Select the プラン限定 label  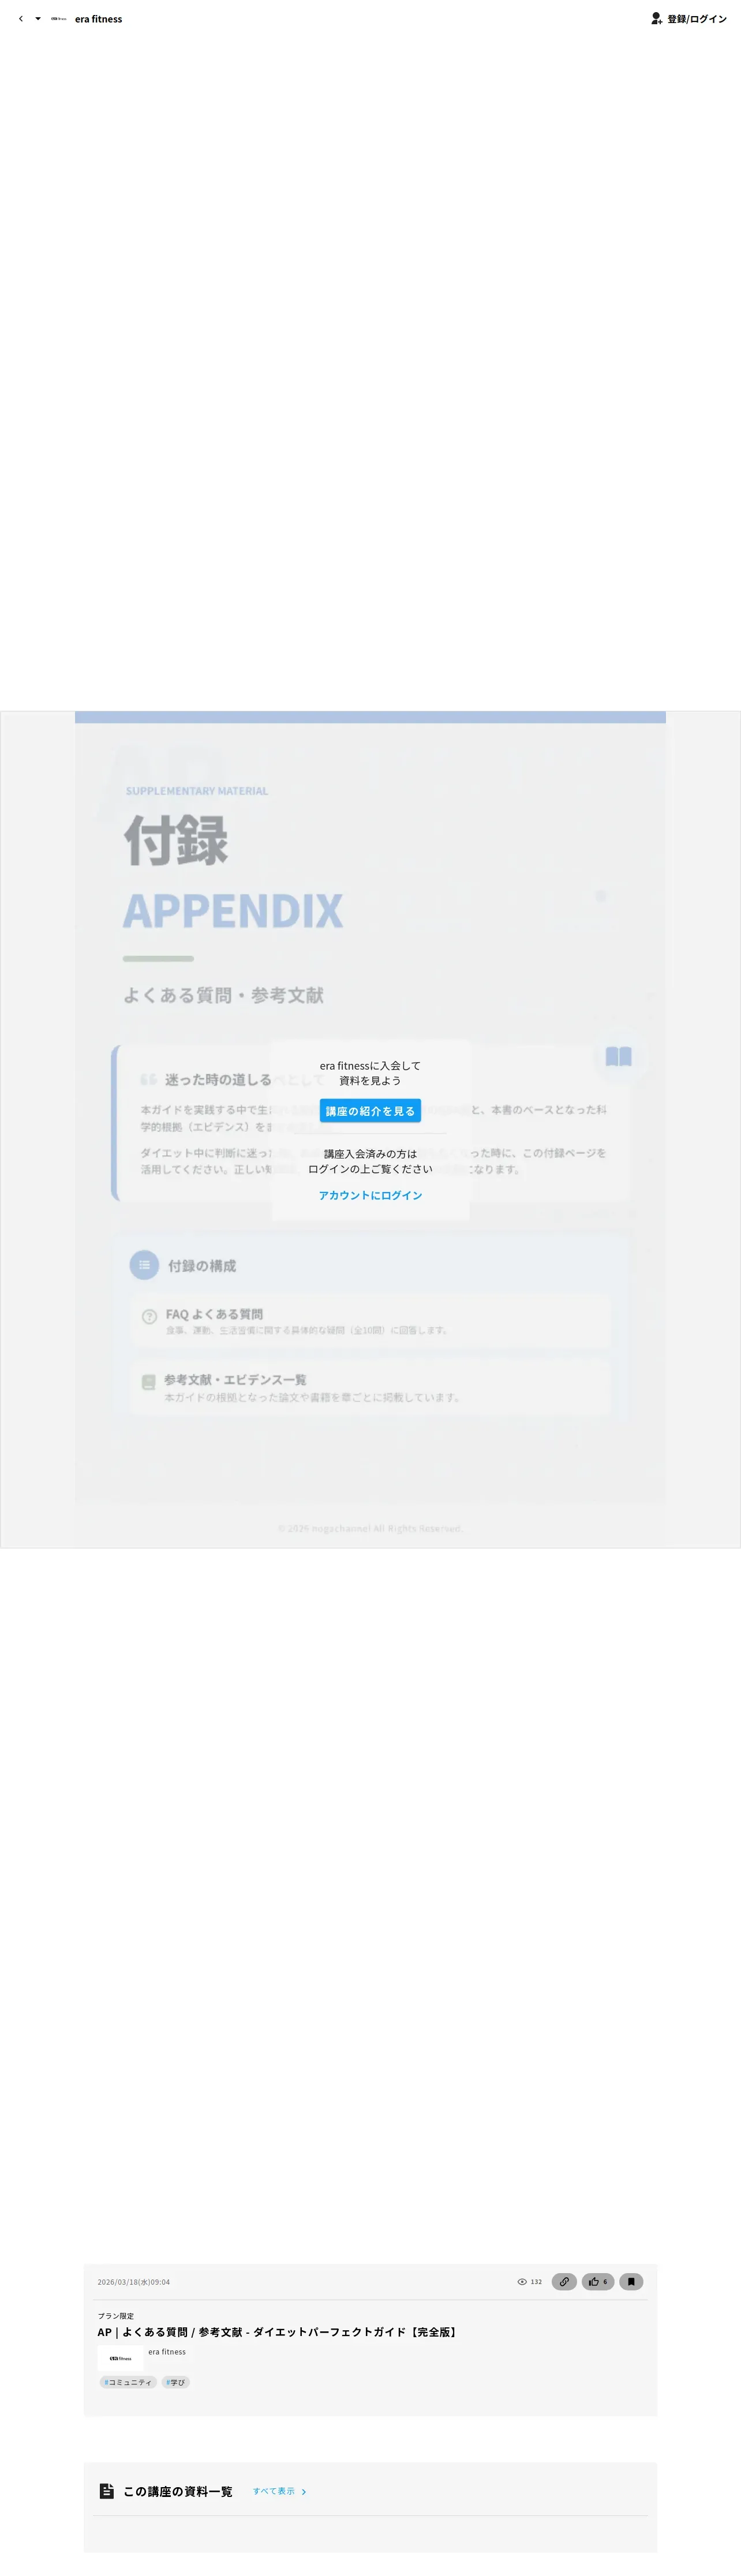pos(116,2316)
